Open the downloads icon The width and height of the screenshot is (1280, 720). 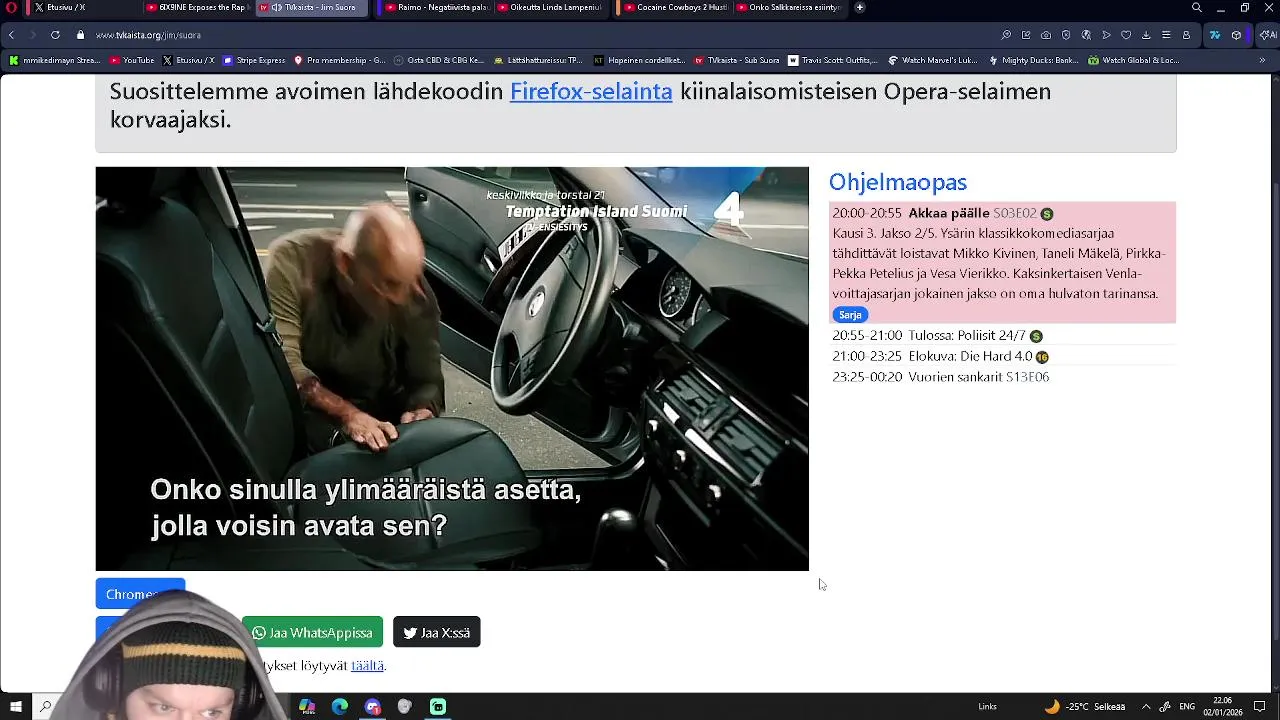[x=1146, y=35]
